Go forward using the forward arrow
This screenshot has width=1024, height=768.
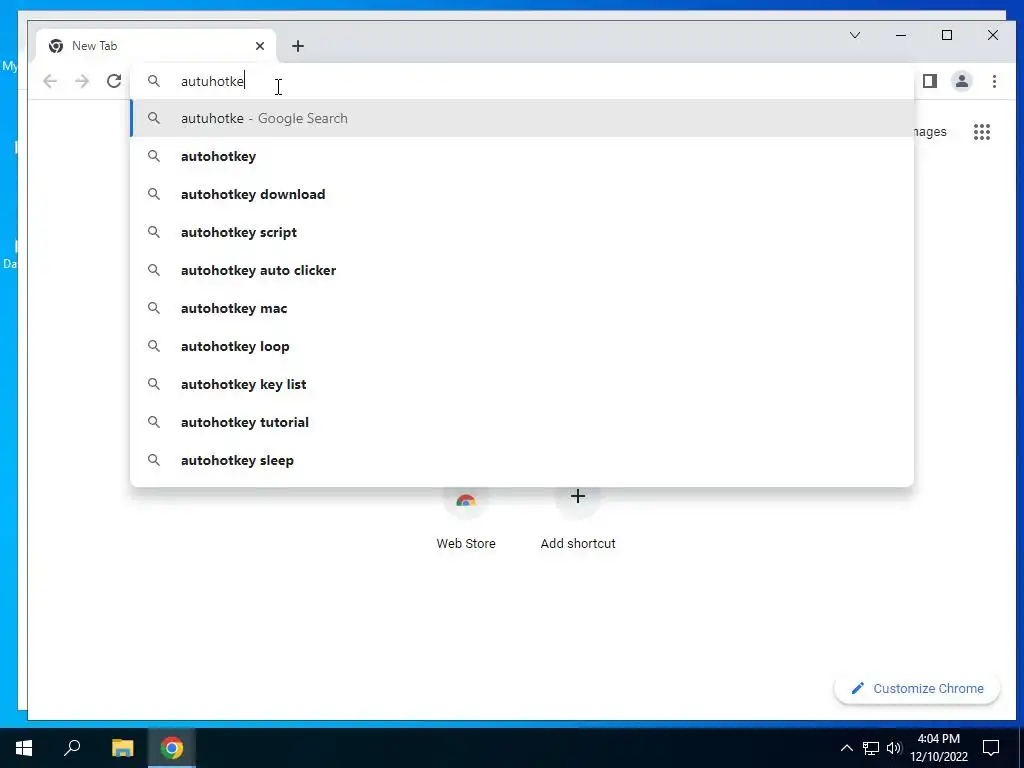tap(82, 81)
